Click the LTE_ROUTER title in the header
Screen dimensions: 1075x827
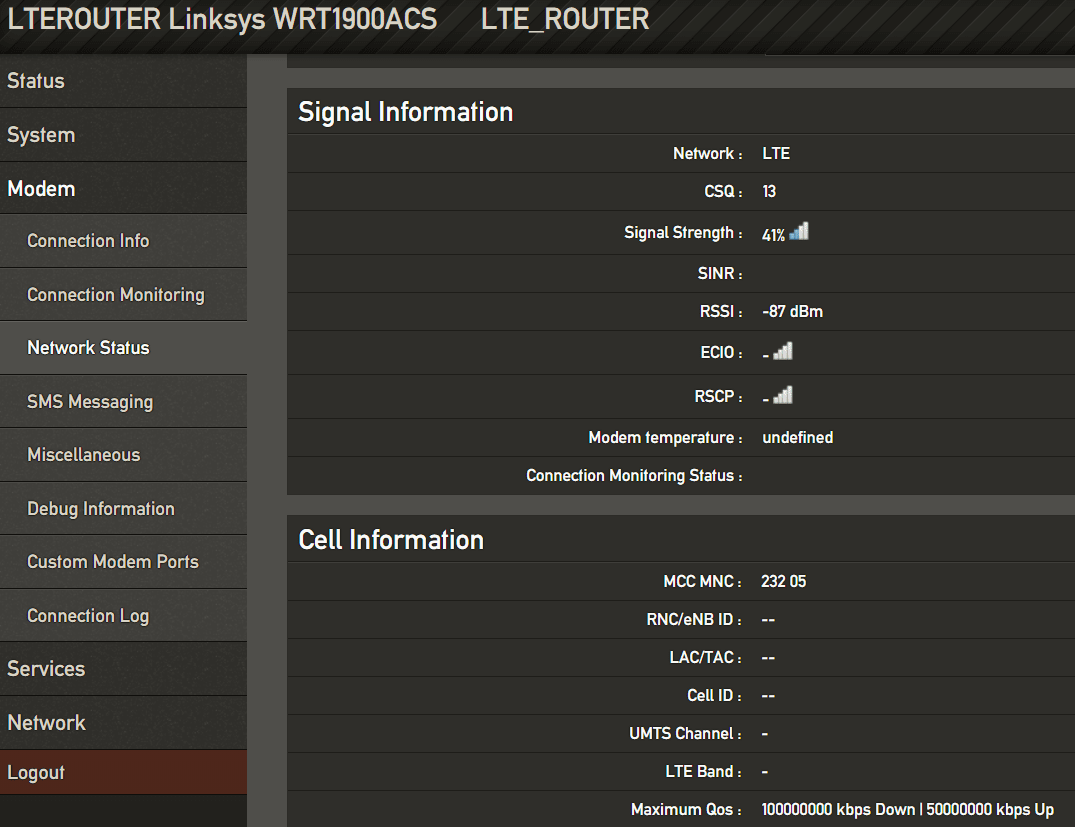(565, 18)
